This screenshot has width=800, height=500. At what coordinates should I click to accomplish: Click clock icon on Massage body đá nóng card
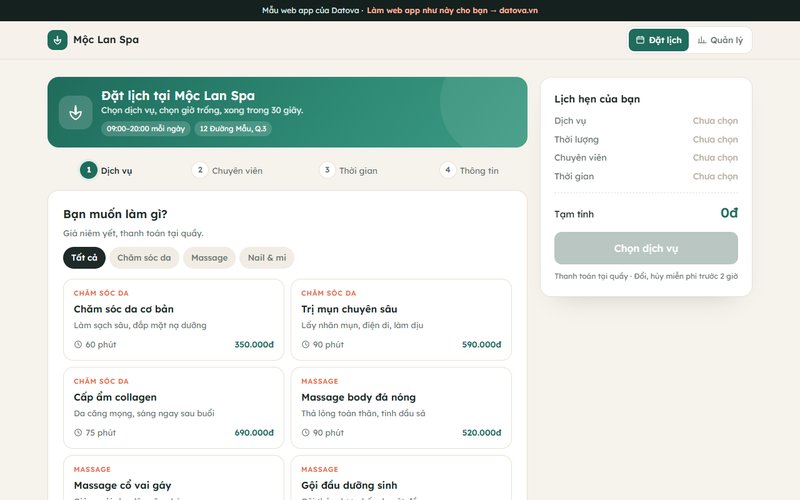point(306,433)
